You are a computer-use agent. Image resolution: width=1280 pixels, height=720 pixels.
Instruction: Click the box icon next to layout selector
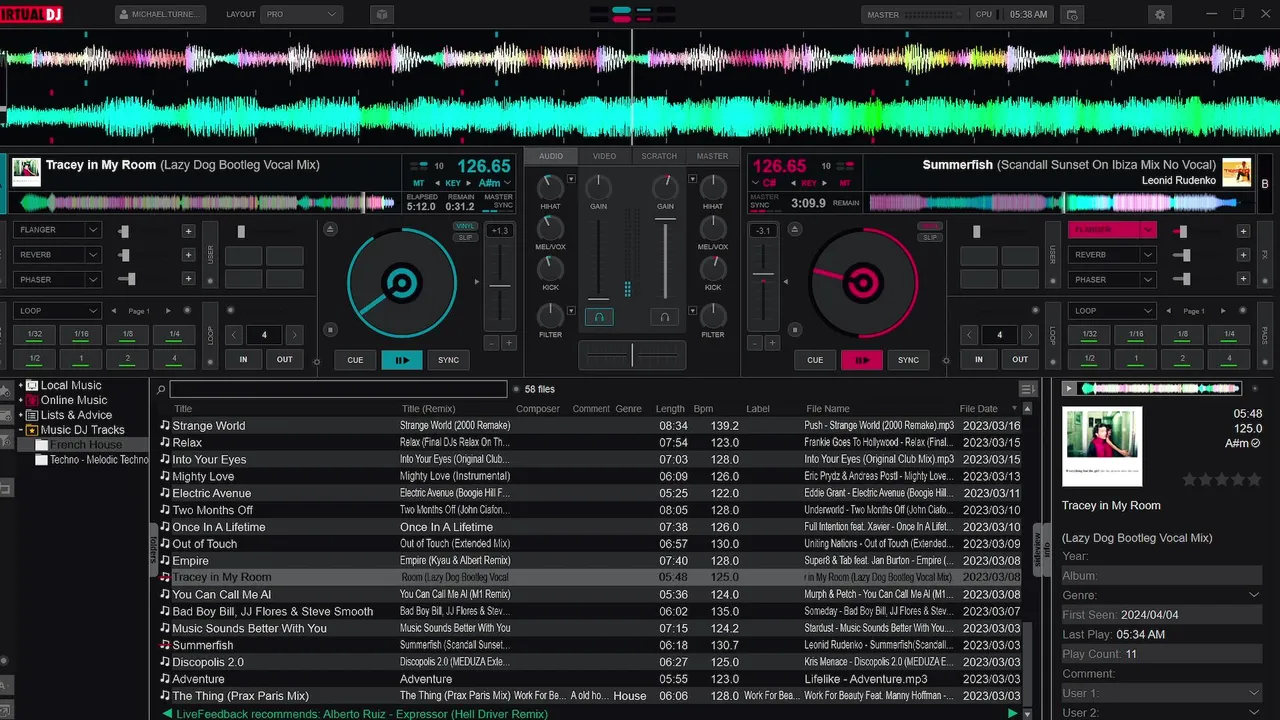click(x=381, y=15)
